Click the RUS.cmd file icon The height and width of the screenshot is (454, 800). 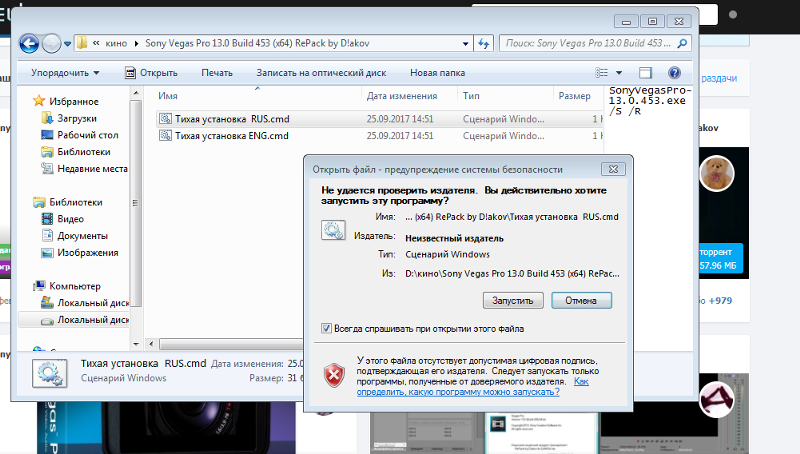click(x=165, y=119)
